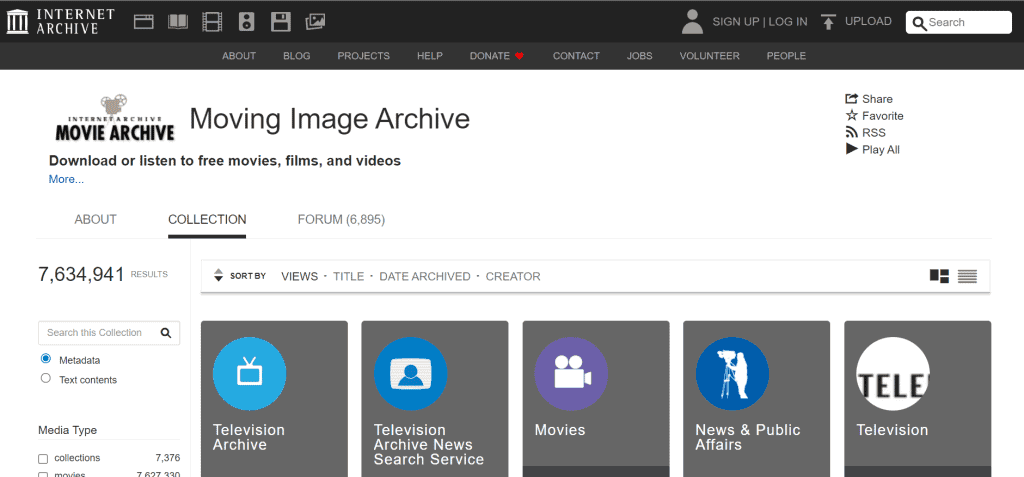Click the search magnifier in top bar
Screen dimensions: 1024x477
(x=920, y=24)
